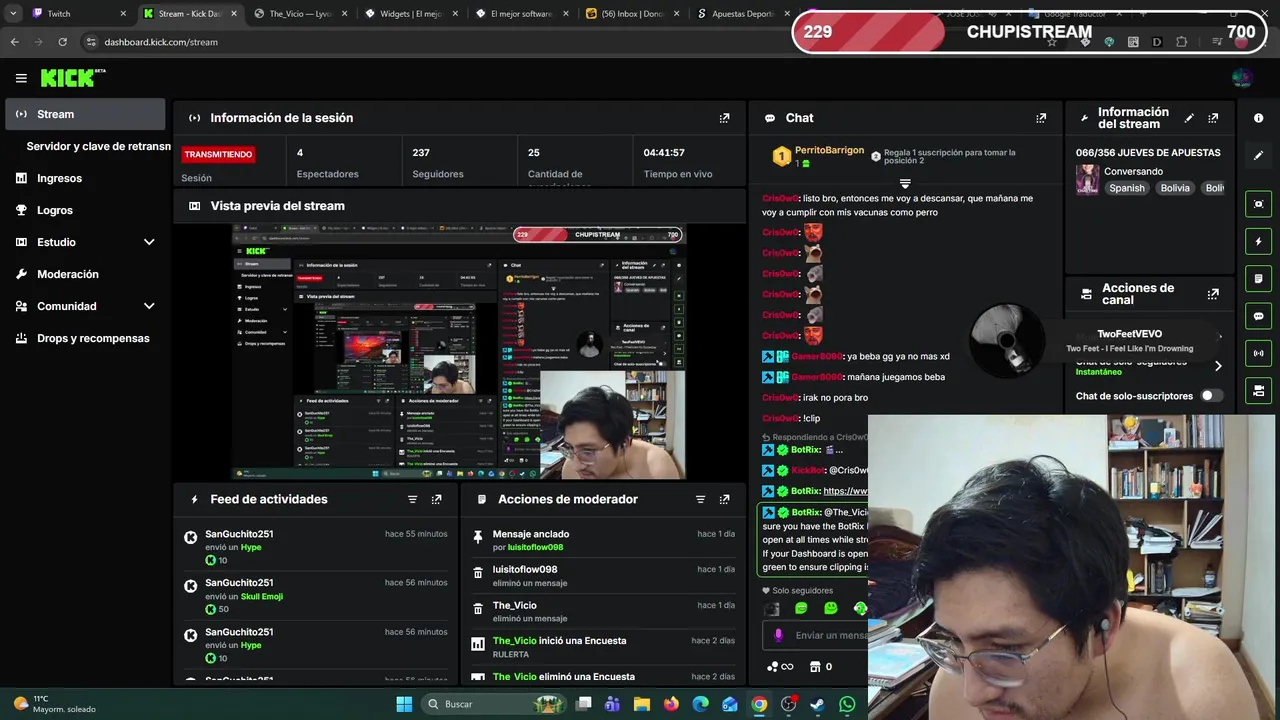
Task: Toggle the broadcast signal widget button
Action: pos(1258,353)
